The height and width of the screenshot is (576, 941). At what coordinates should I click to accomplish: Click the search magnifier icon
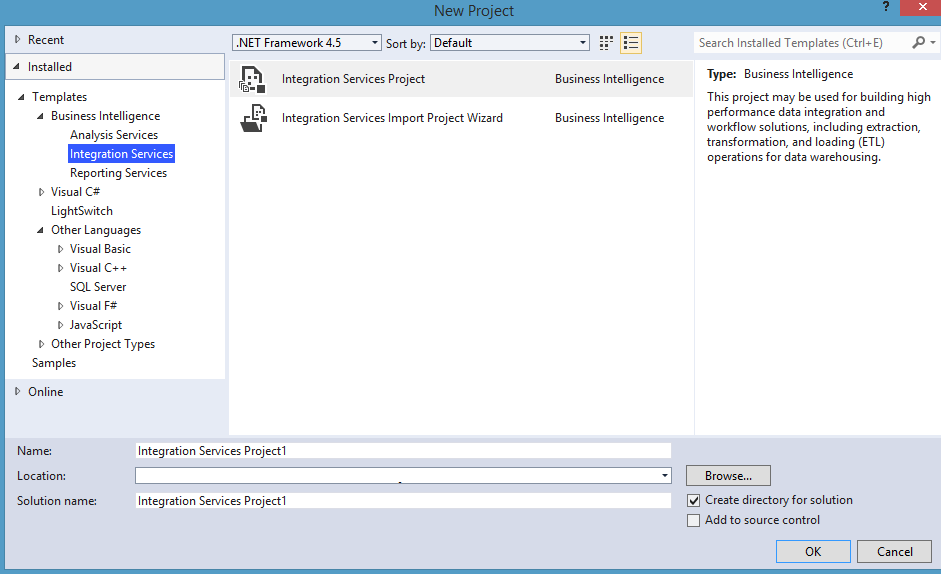click(x=919, y=43)
